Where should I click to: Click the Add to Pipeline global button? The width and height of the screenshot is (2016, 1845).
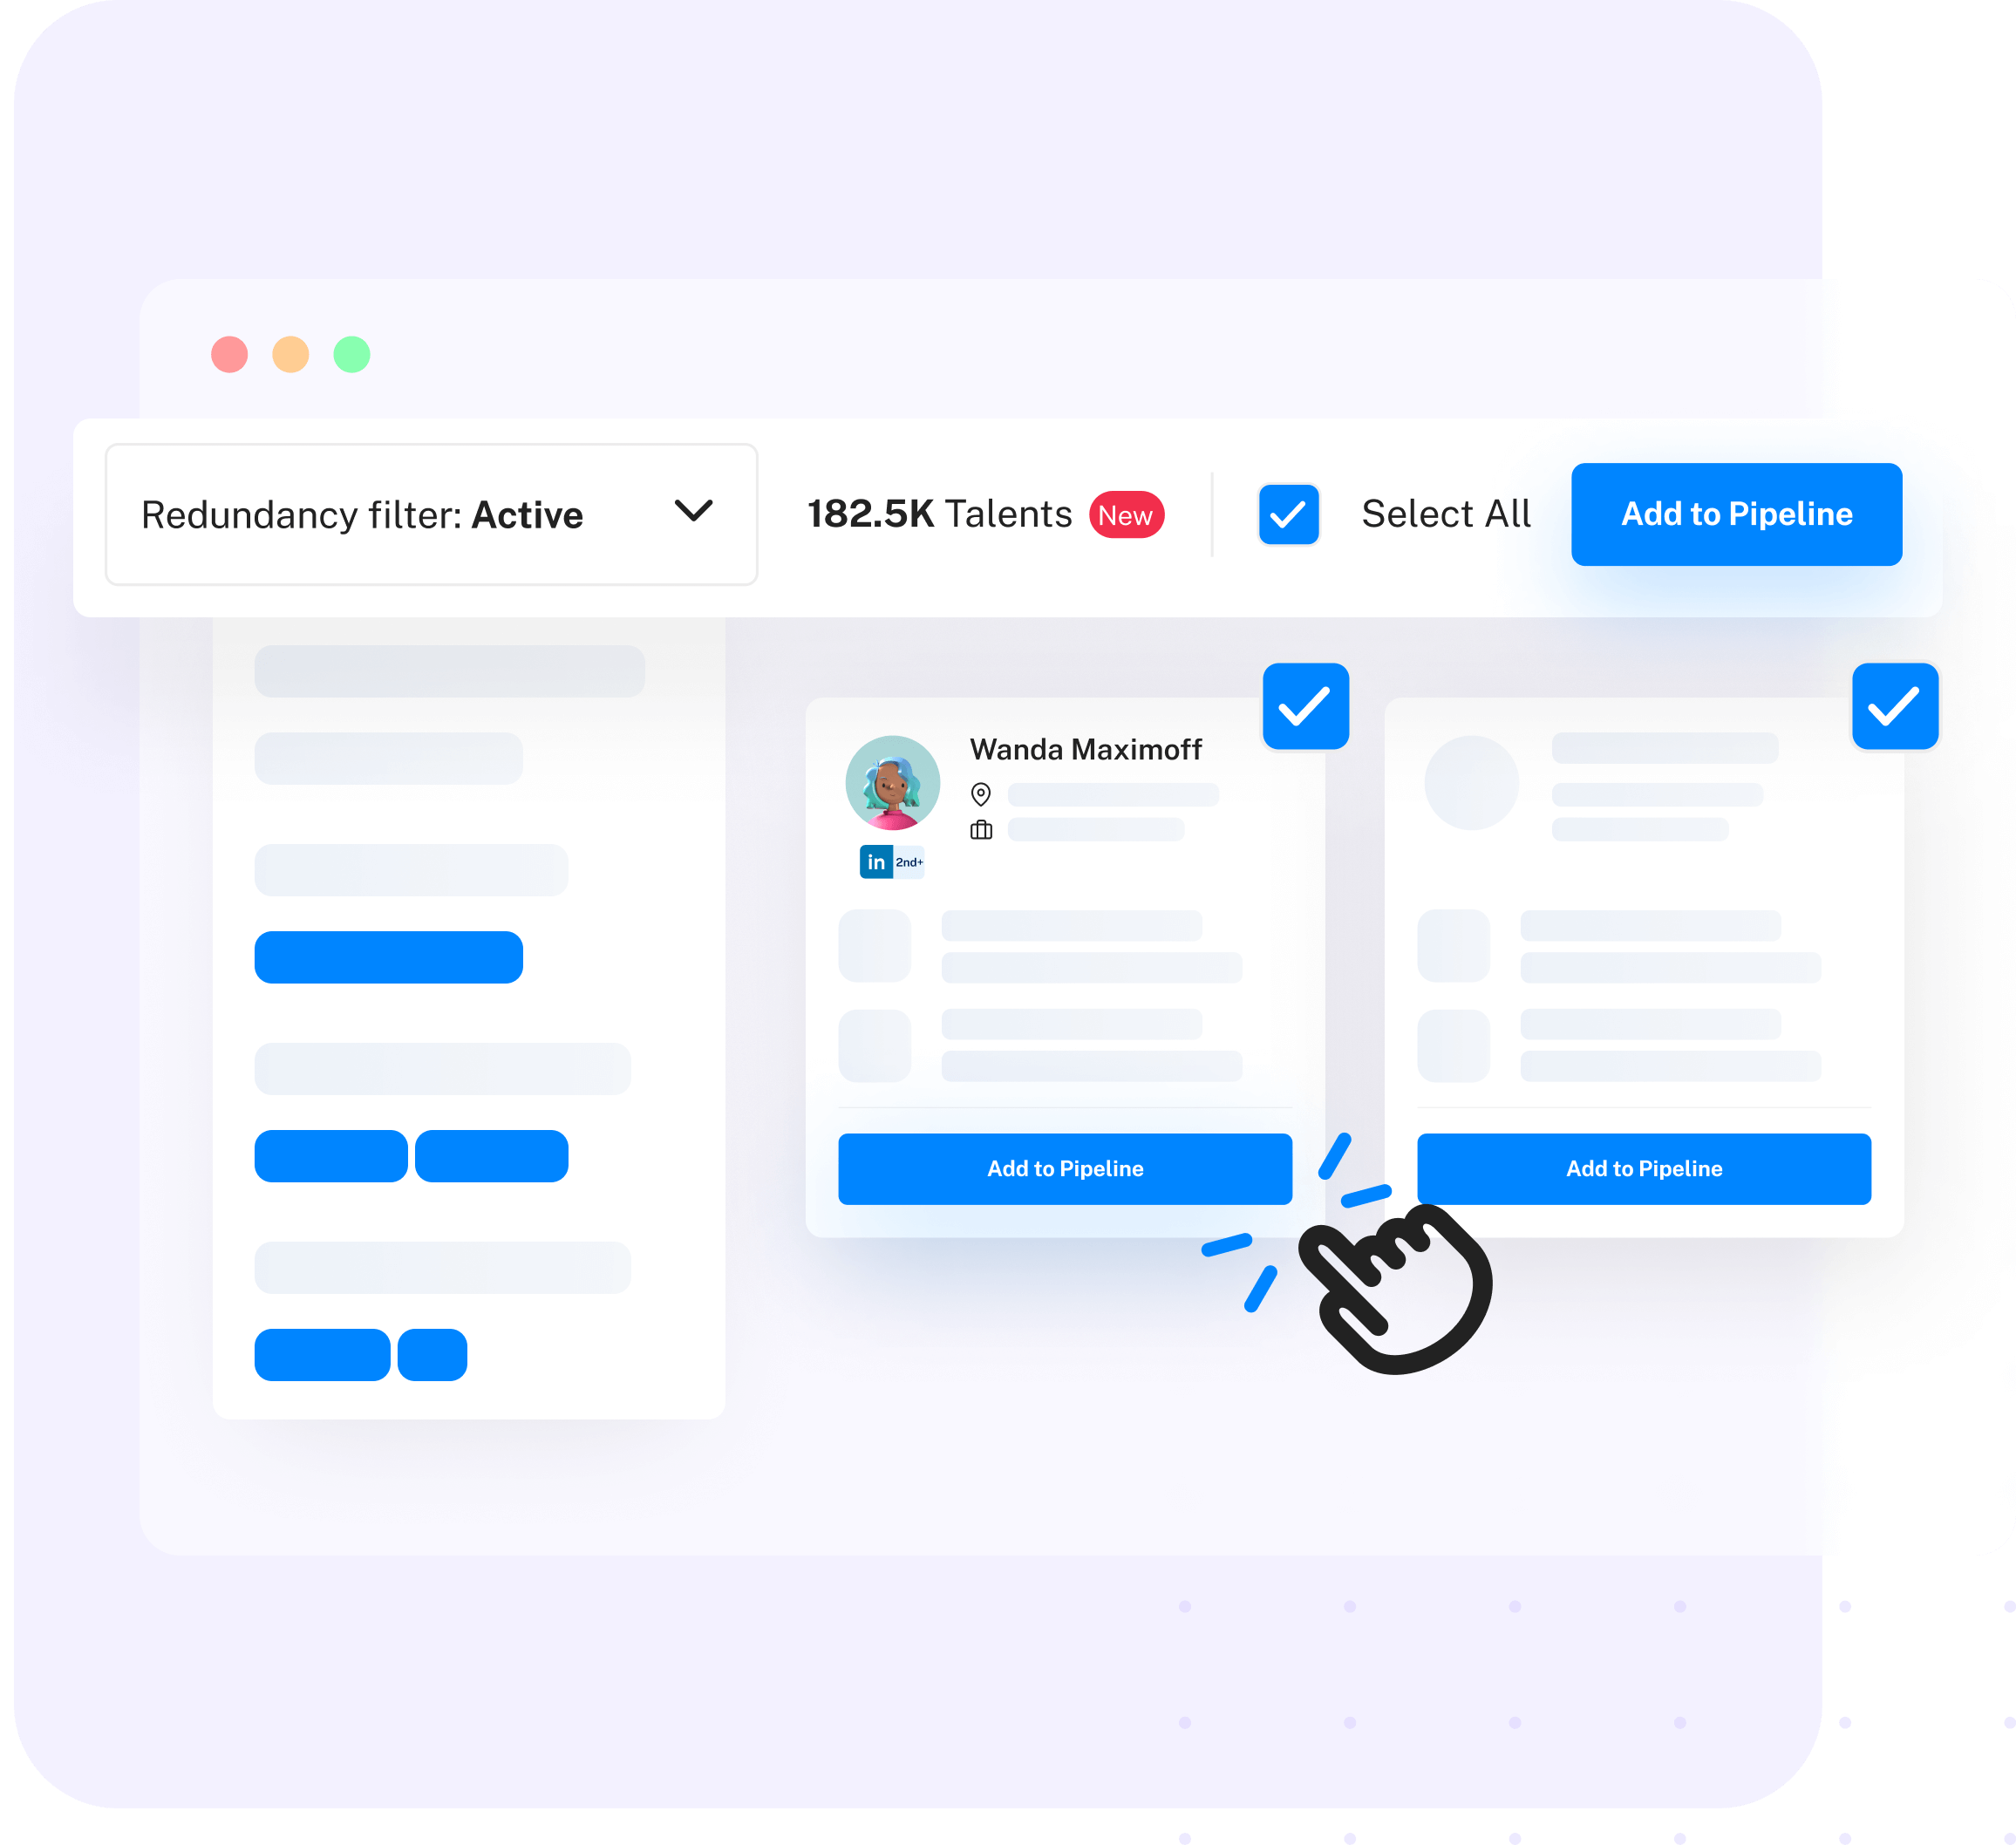(1735, 513)
